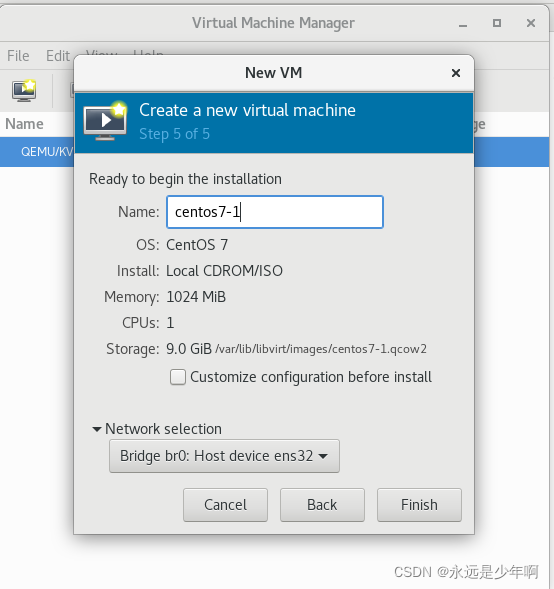The image size is (554, 589).
Task: Click the Create new virtual machine toolbar icon
Action: pyautogui.click(x=24, y=91)
